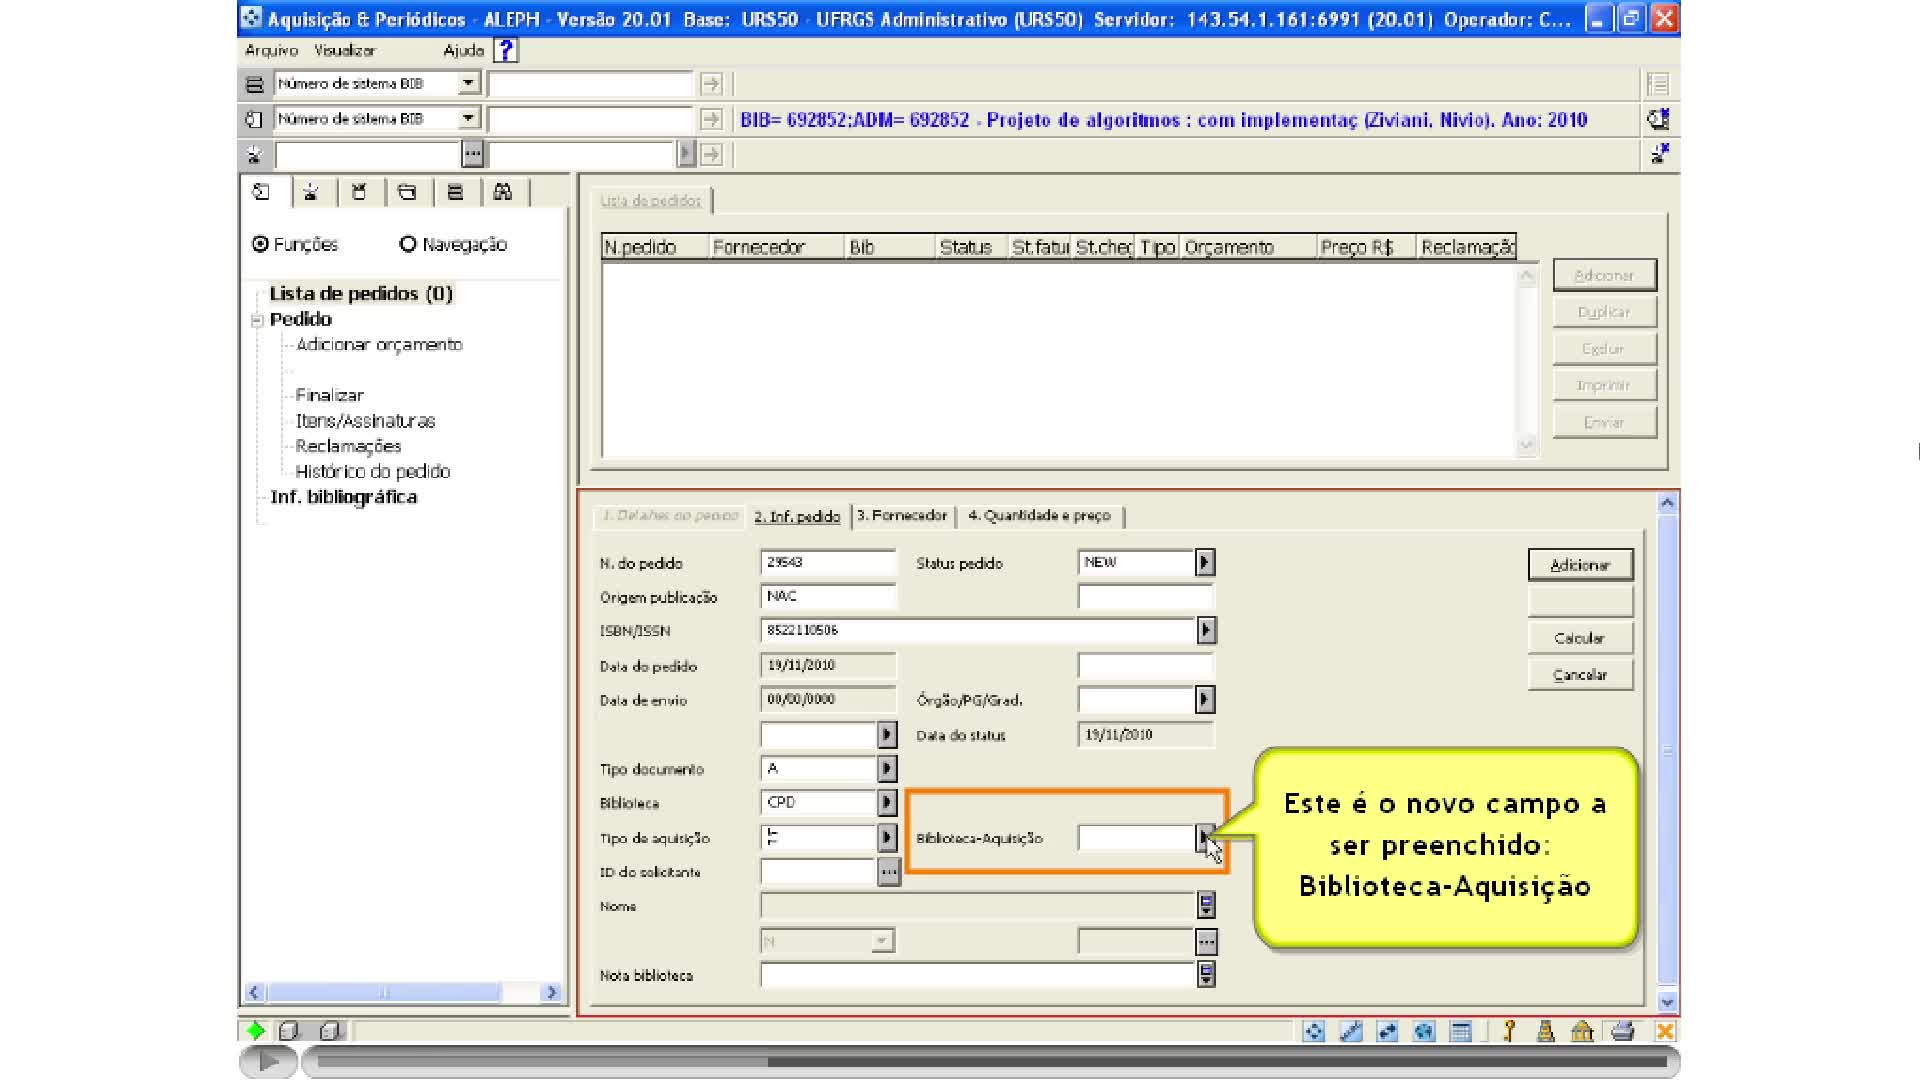This screenshot has width=1920, height=1080.
Task: Open the Biblioteca list arrow
Action: coord(887,802)
